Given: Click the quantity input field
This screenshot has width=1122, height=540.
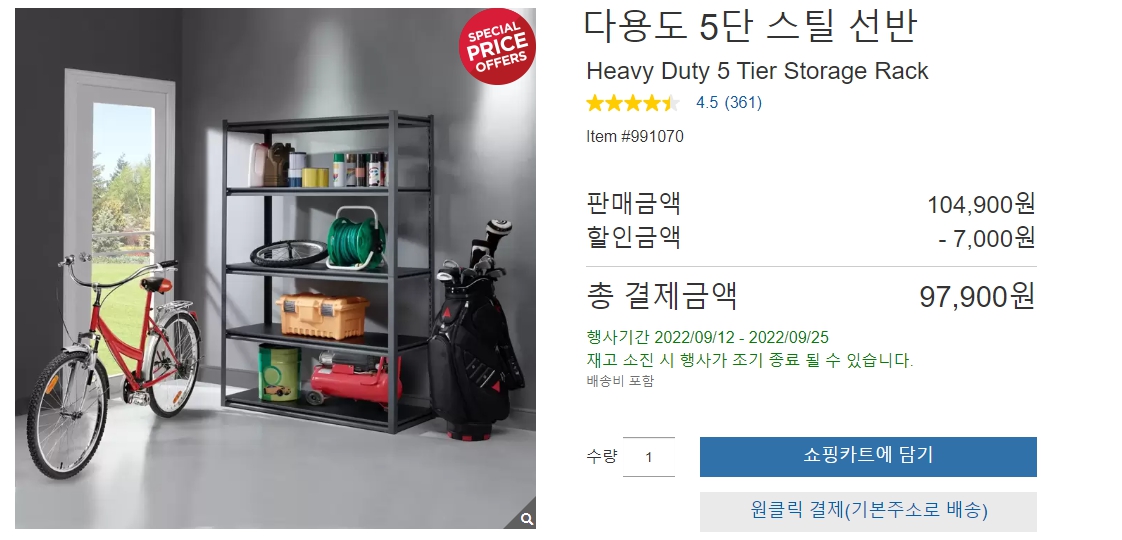Looking at the screenshot, I should [x=649, y=456].
